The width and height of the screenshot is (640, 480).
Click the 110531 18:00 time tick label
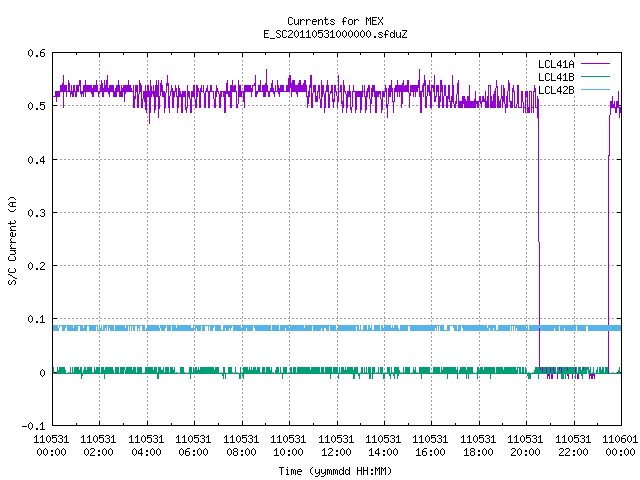tap(478, 445)
